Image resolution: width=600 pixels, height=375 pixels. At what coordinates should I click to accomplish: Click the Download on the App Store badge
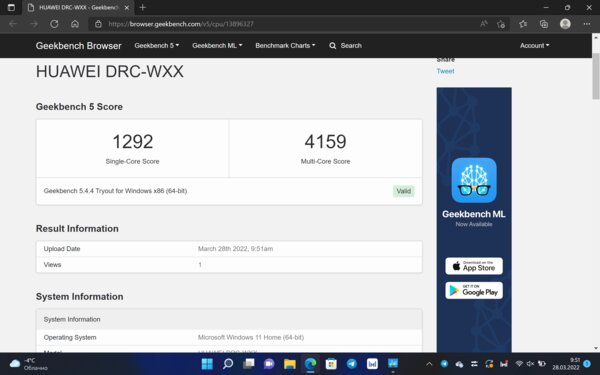[x=474, y=266]
